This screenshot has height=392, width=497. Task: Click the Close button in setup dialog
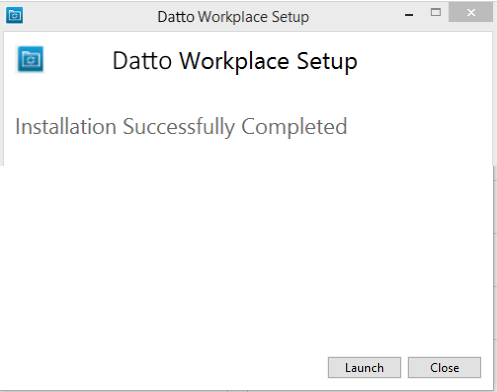[444, 368]
